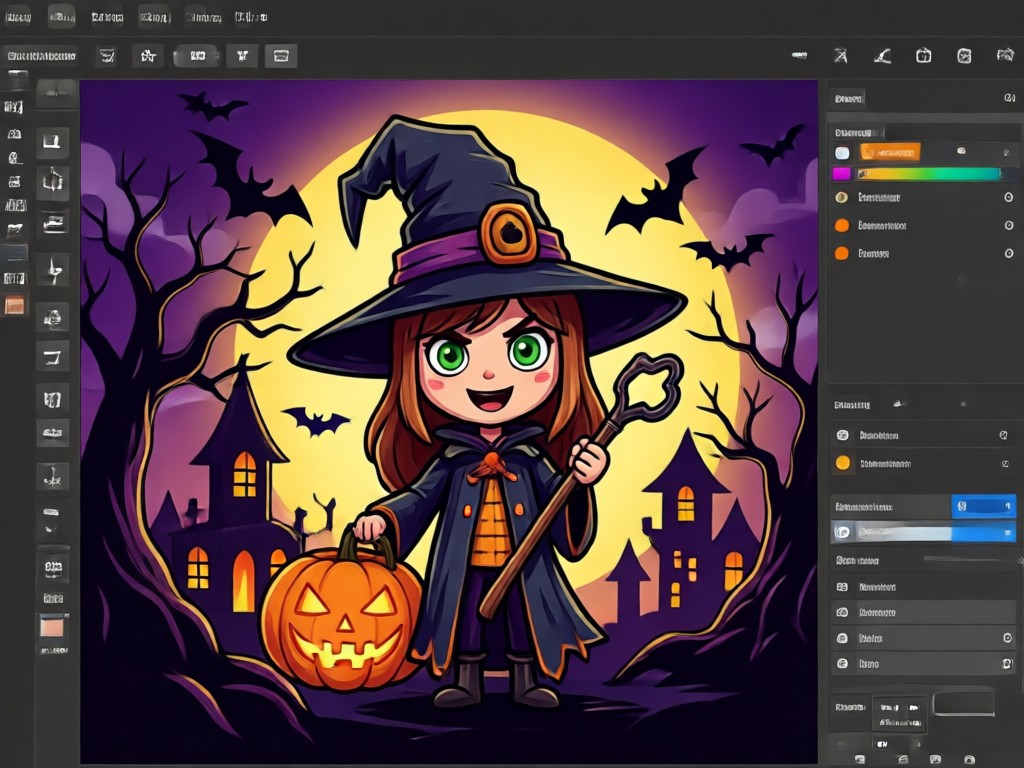Viewport: 1024px width, 768px height.
Task: Toggle the circle on the first orange-dot row
Action: coord(1008,225)
